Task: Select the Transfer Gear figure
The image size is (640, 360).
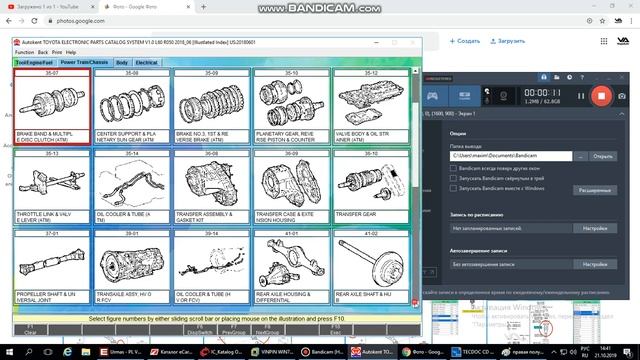Action: [x=371, y=187]
